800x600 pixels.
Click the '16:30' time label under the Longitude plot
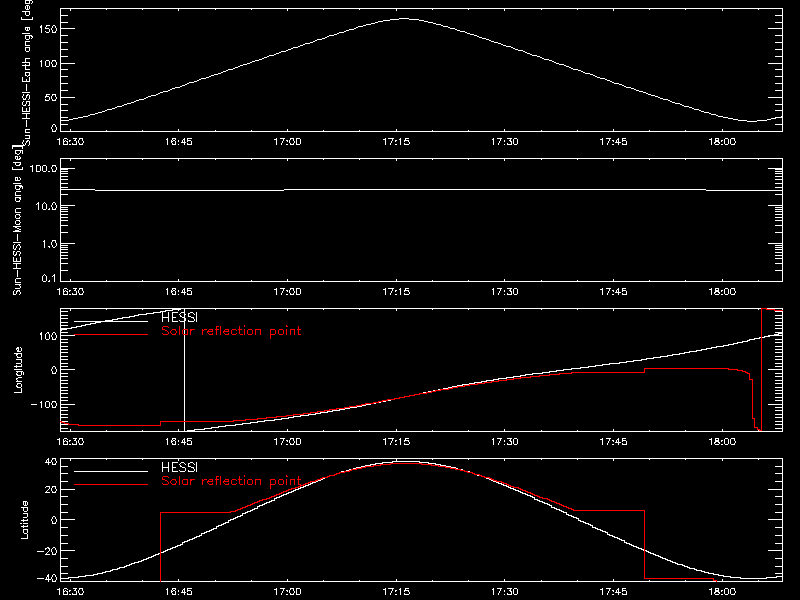point(70,442)
